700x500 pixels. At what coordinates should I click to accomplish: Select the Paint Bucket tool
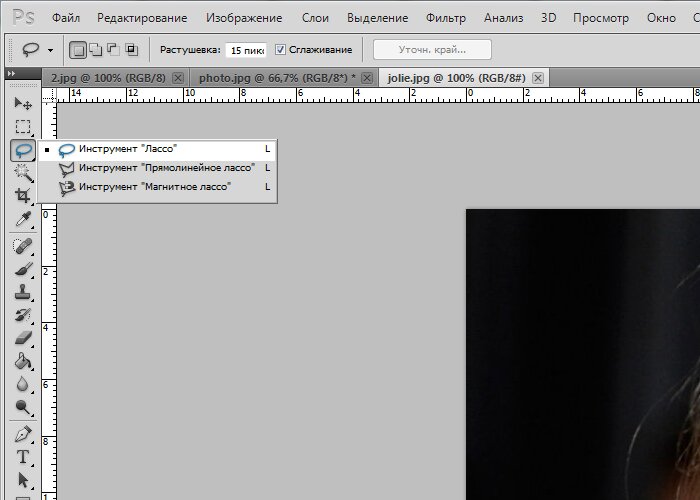23,361
